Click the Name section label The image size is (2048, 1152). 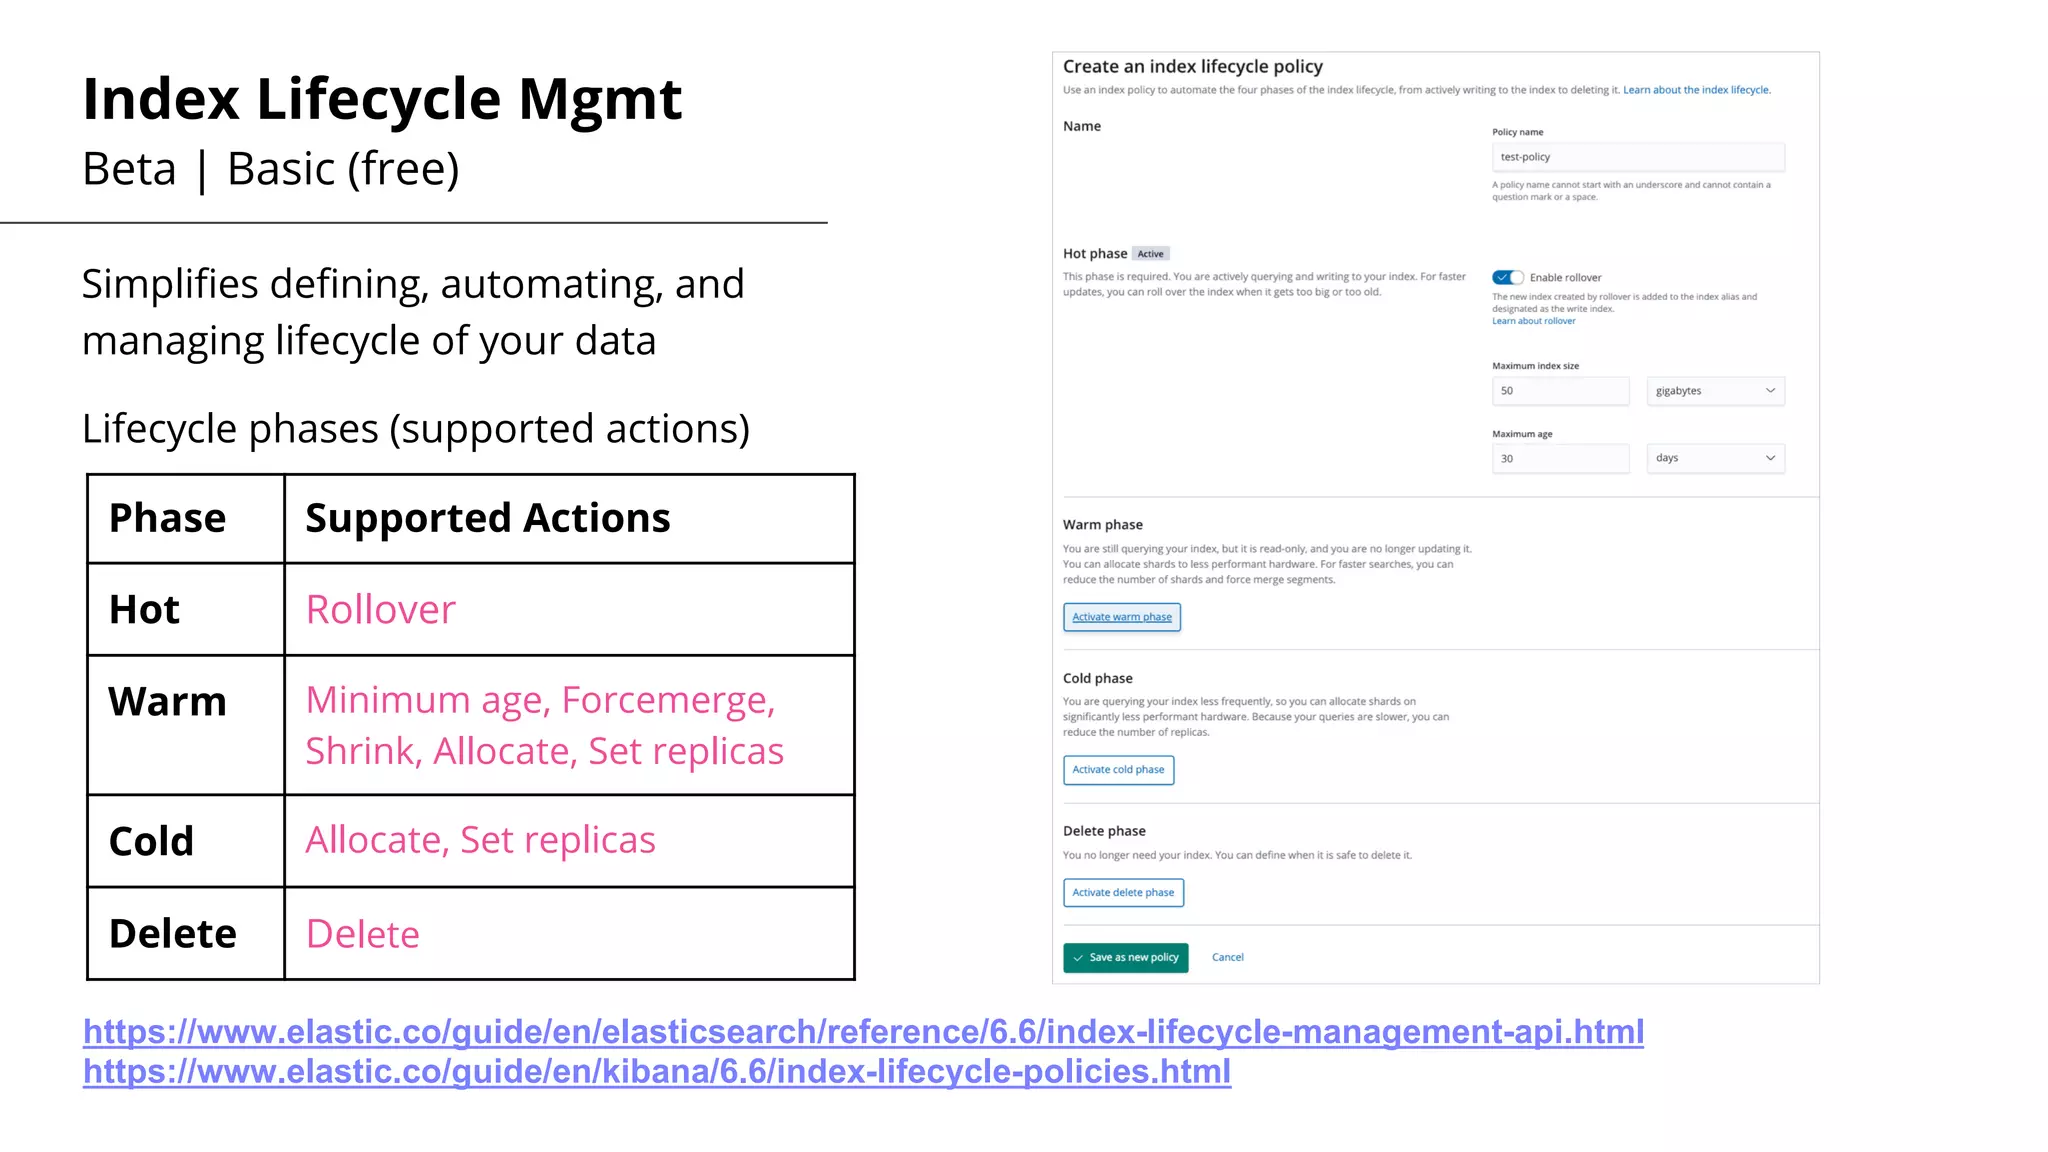coord(1082,126)
